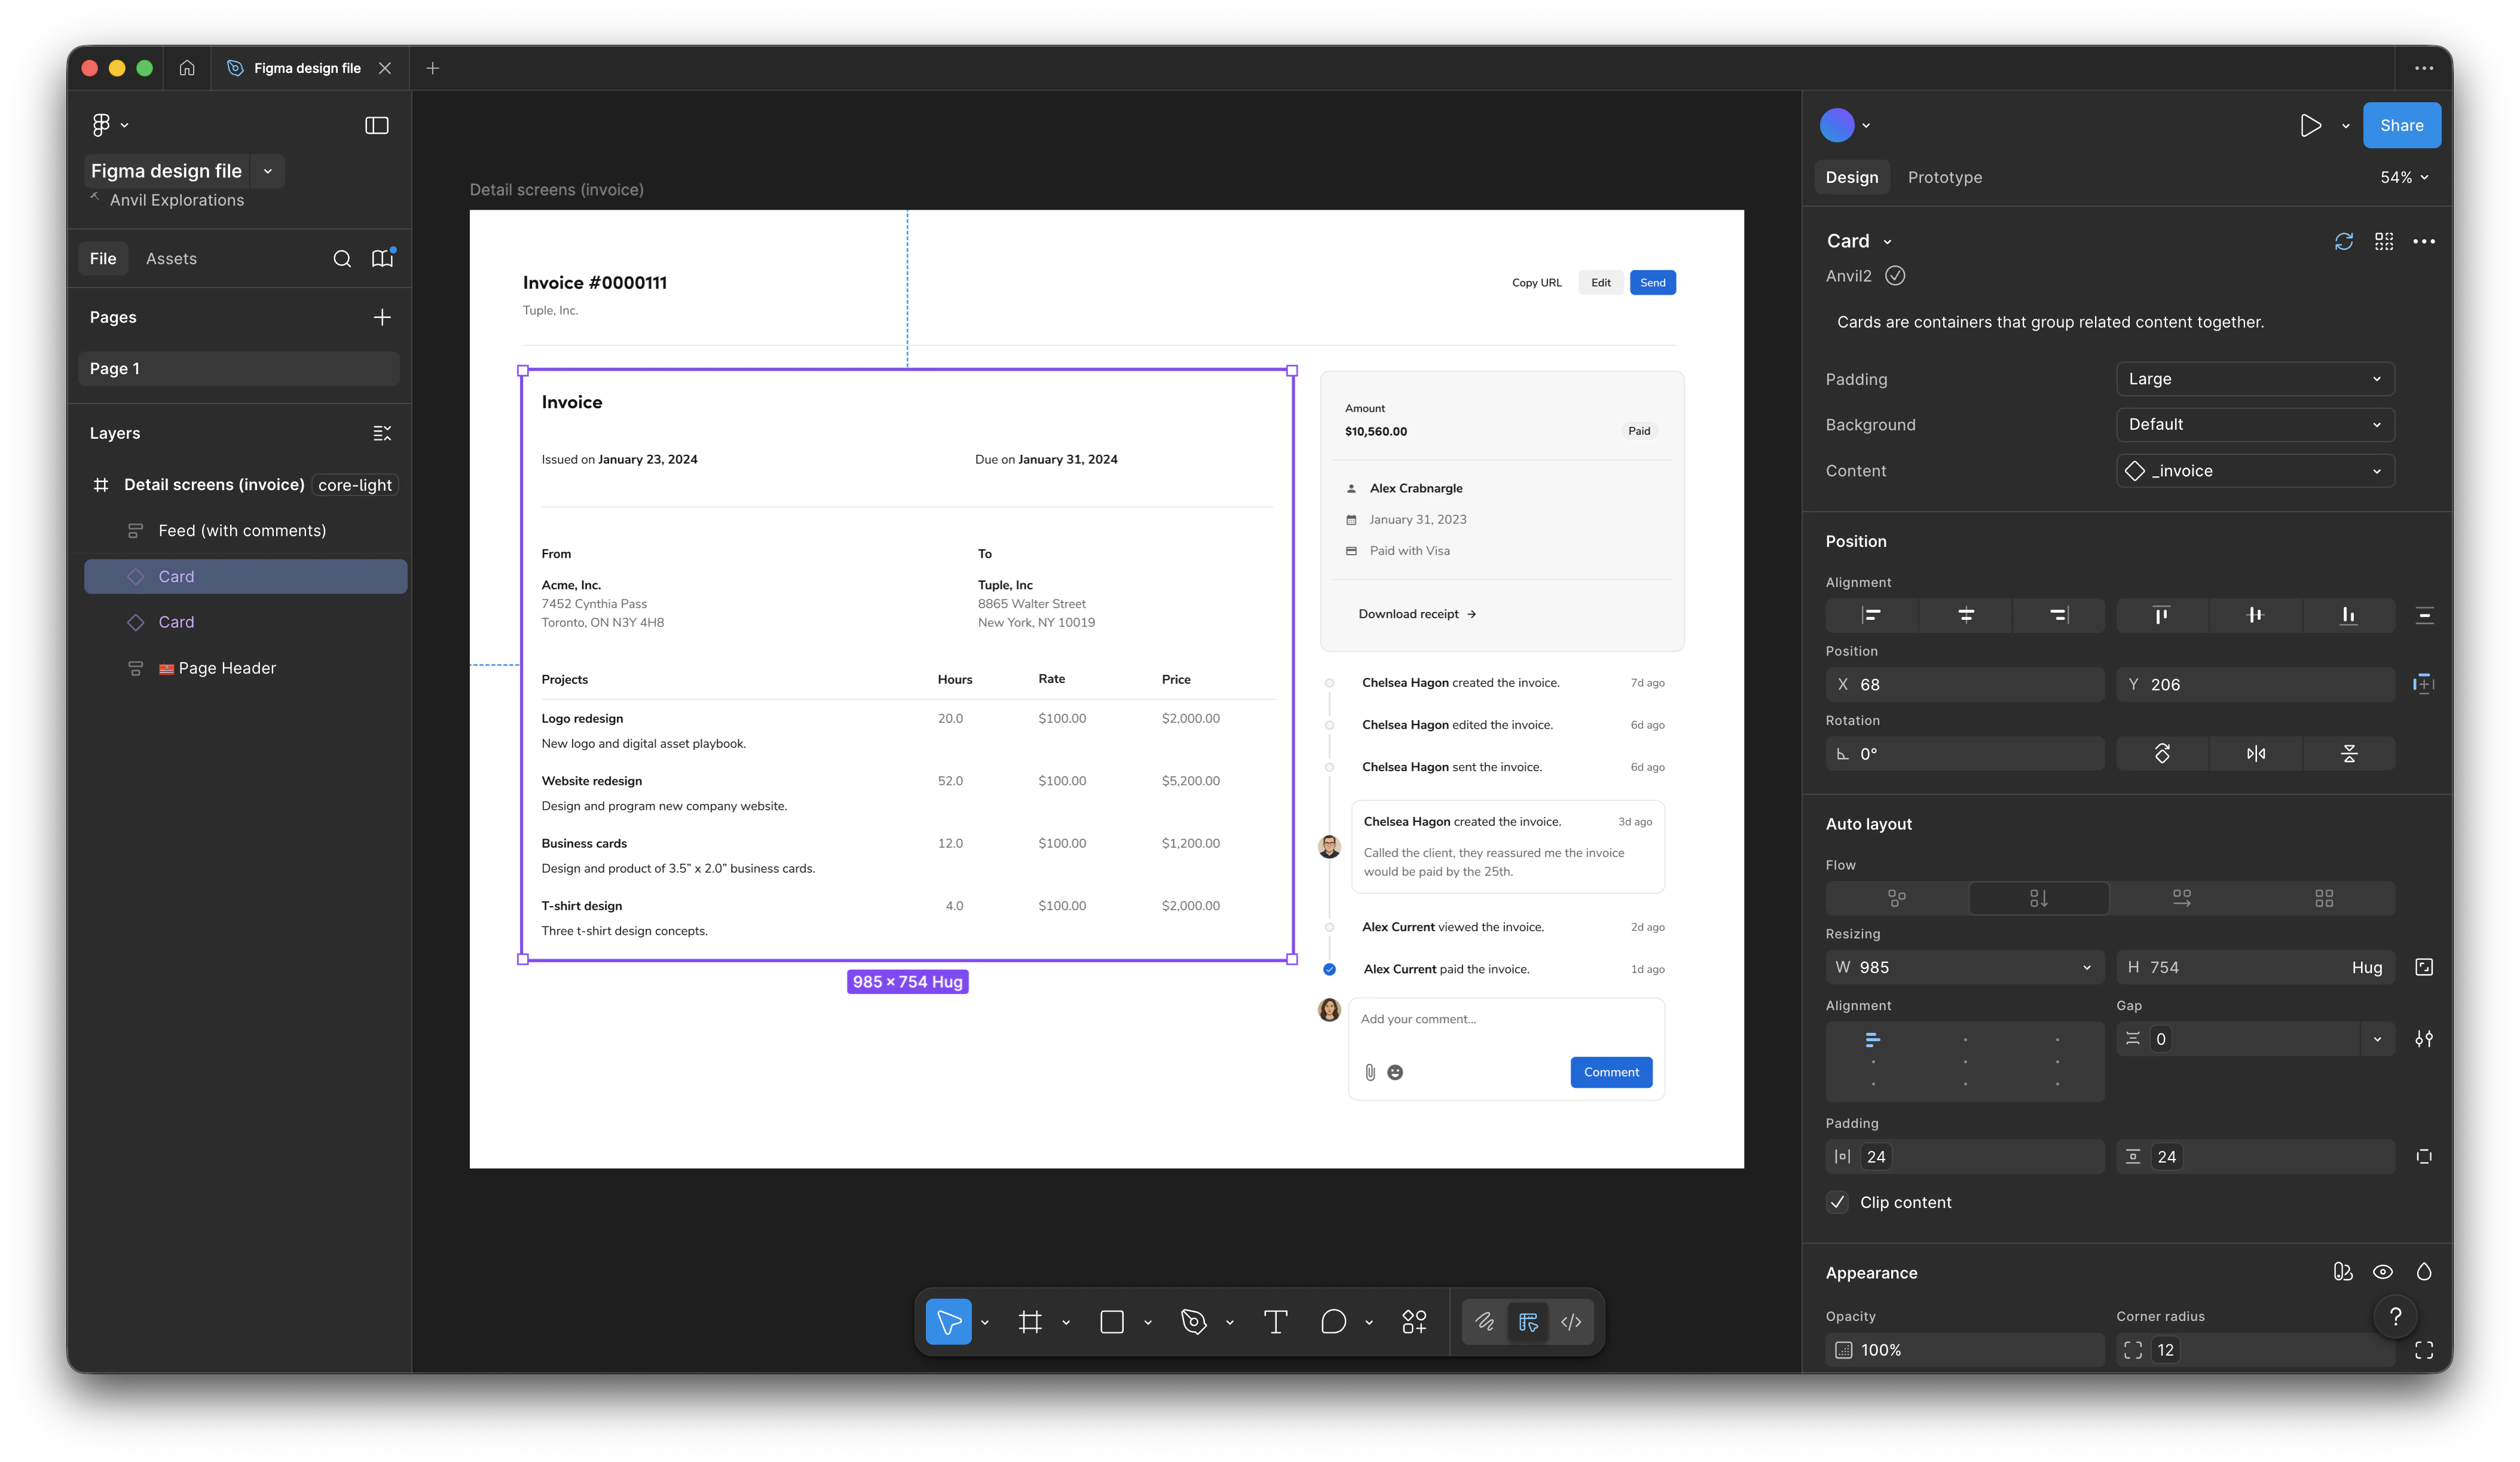Viewport: 2520px width, 1462px height.
Task: Select the Comment tool
Action: (1333, 1322)
